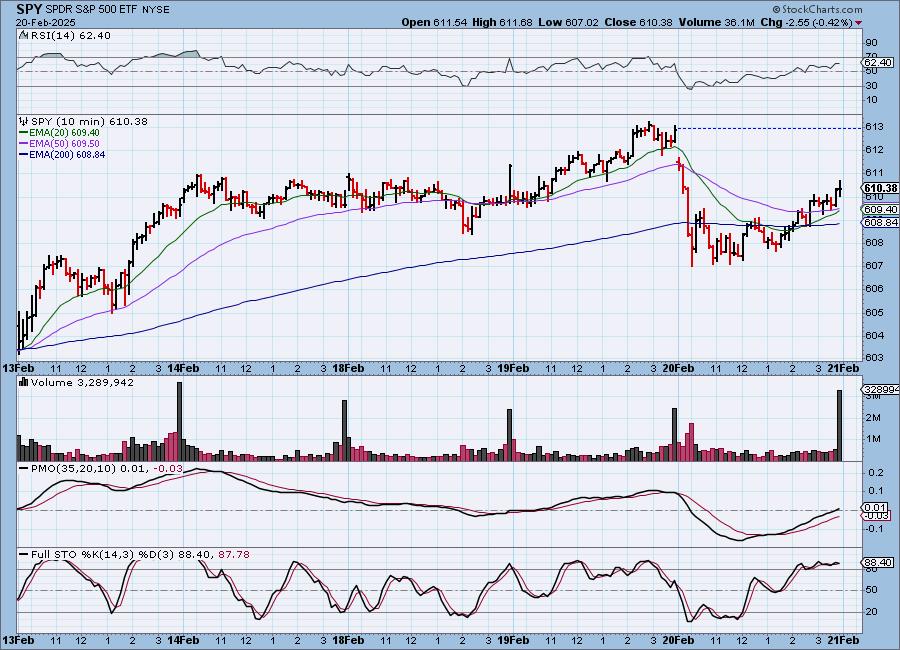Click the SPY (10 min) 610.38 legend text
900x650 pixels.
pos(89,121)
